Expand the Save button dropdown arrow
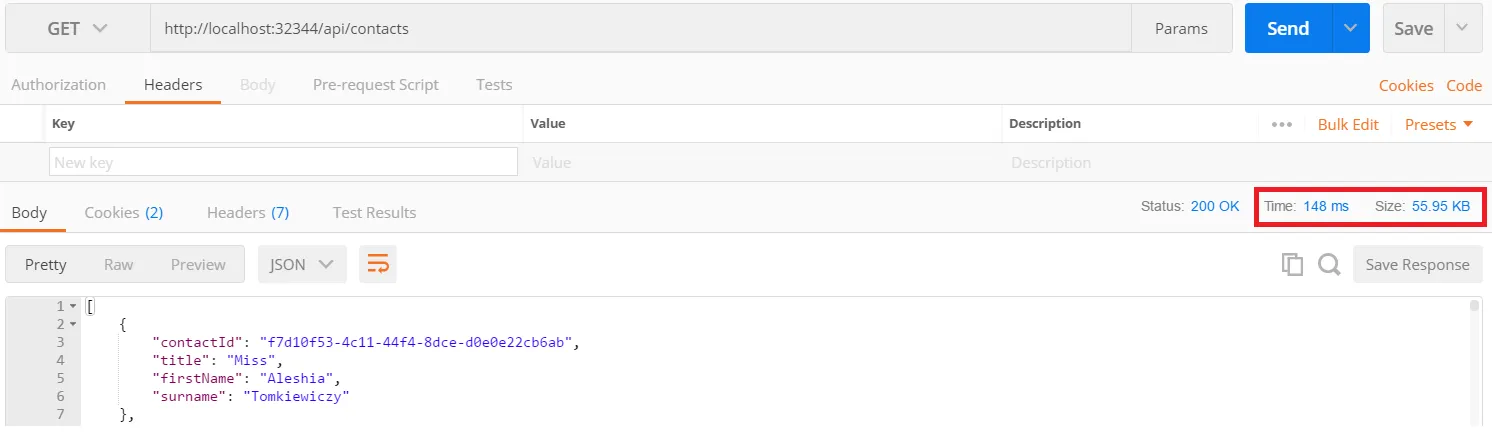Viewport: 1492px width, 432px height. click(1463, 29)
